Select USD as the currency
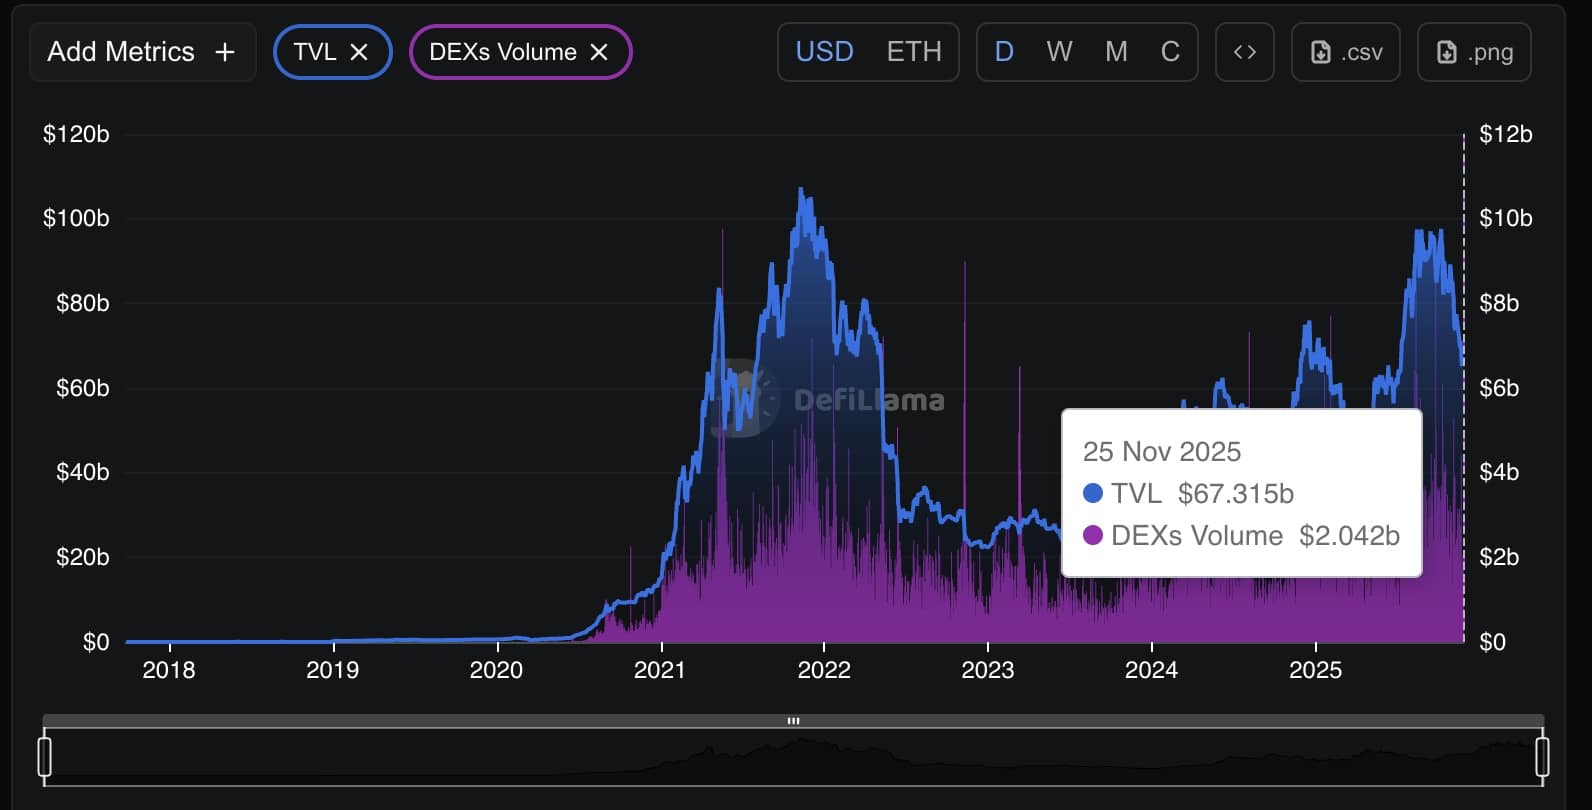Screen dimensions: 1592x810 point(824,51)
